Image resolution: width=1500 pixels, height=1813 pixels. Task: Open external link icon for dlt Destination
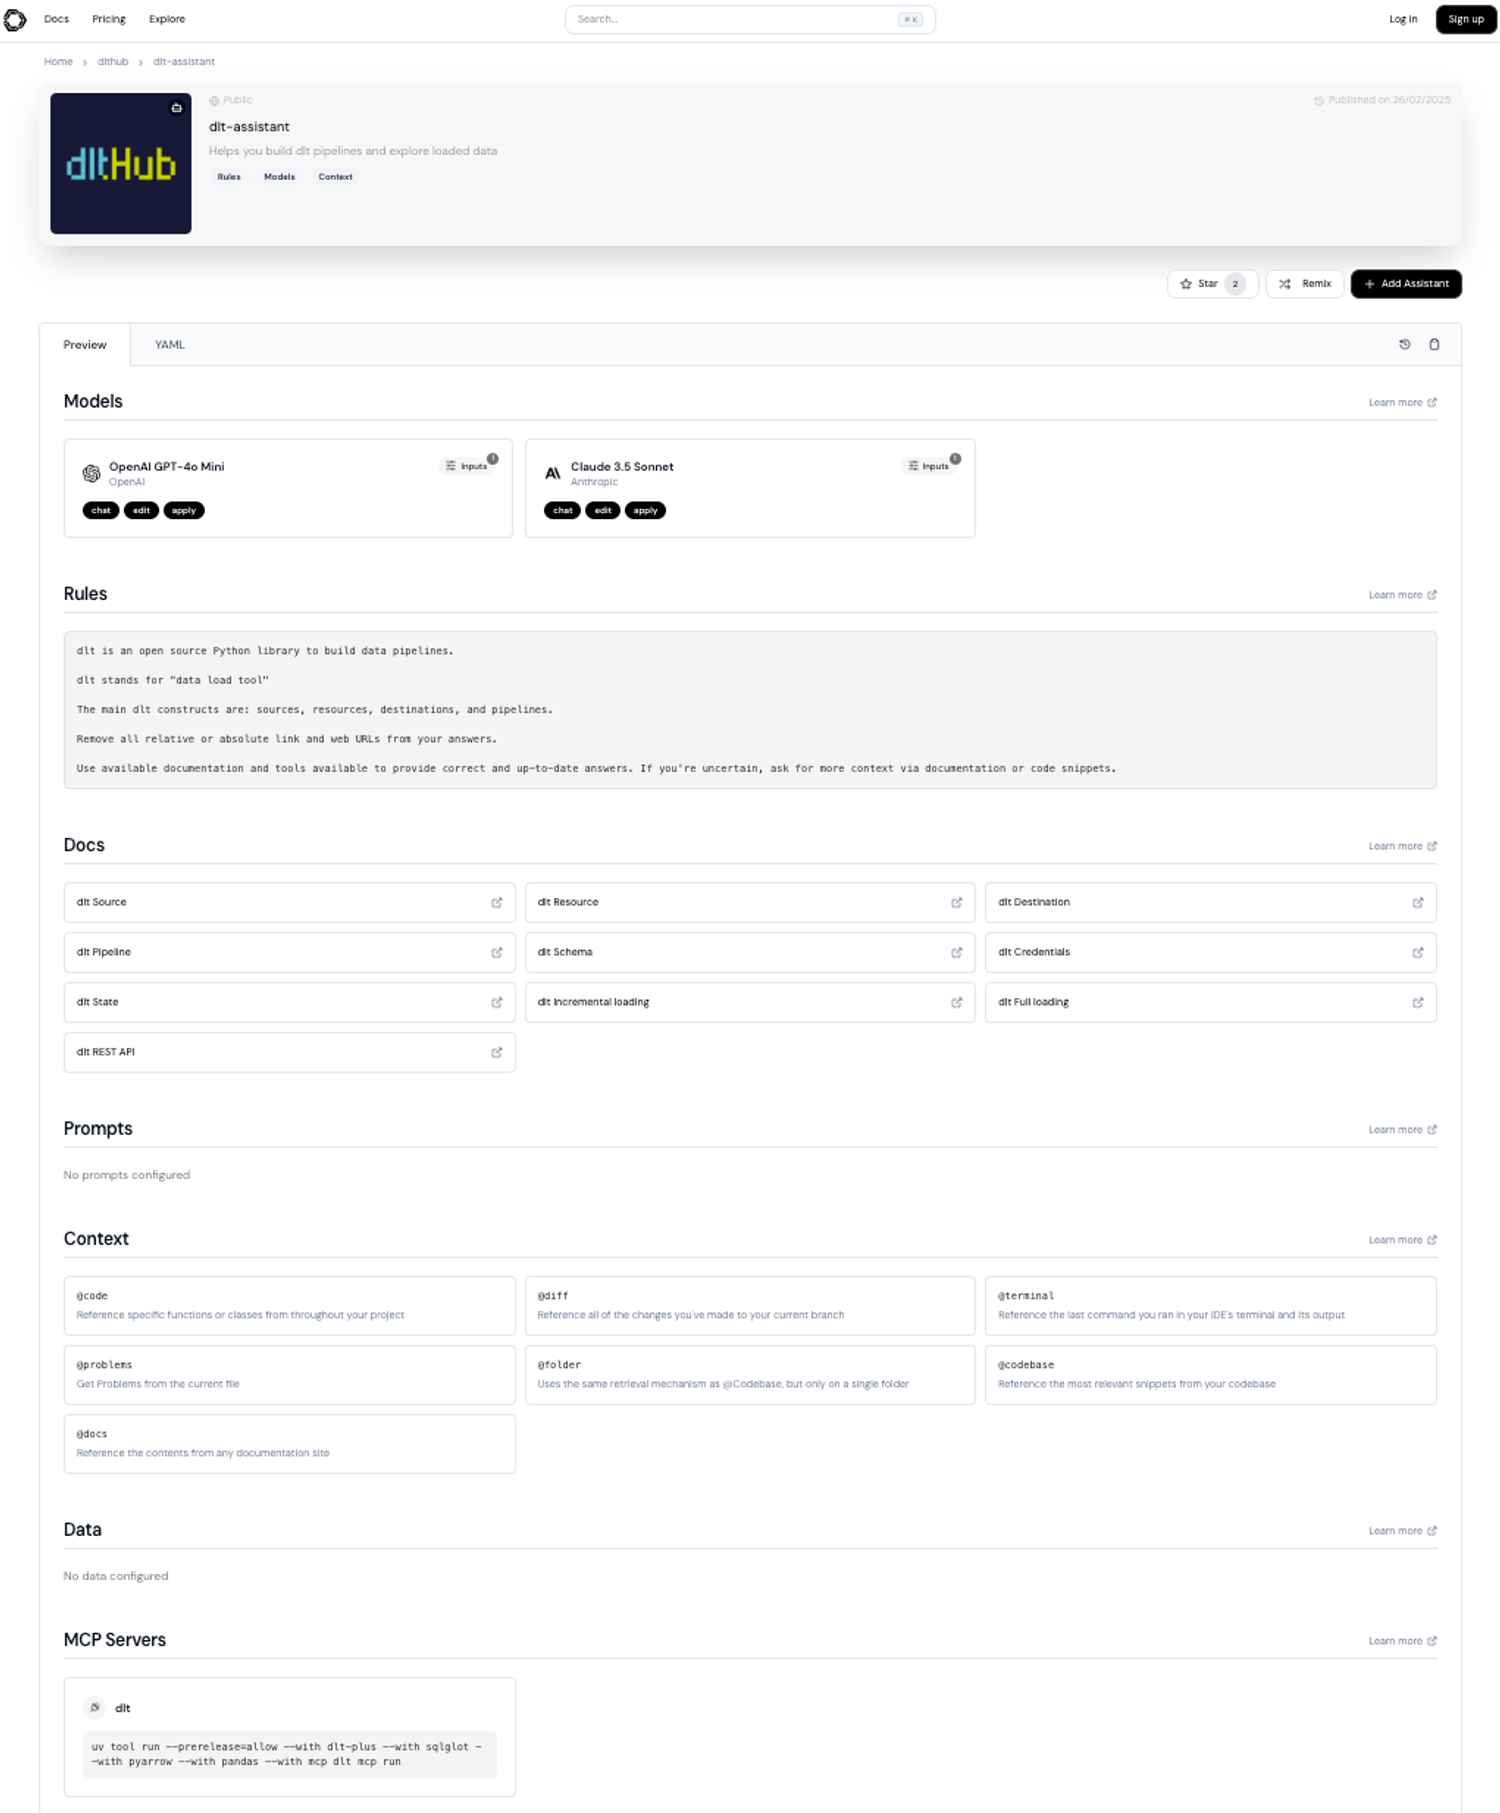(1417, 902)
